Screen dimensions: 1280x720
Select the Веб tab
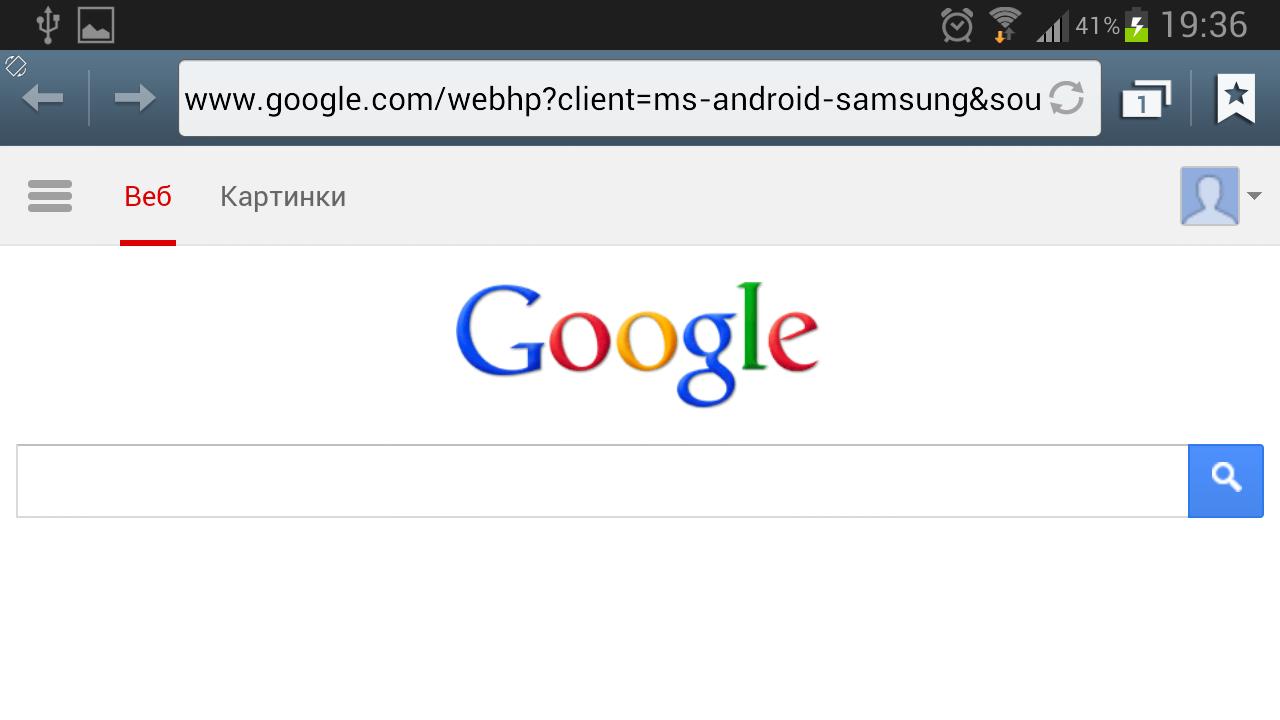click(x=148, y=196)
